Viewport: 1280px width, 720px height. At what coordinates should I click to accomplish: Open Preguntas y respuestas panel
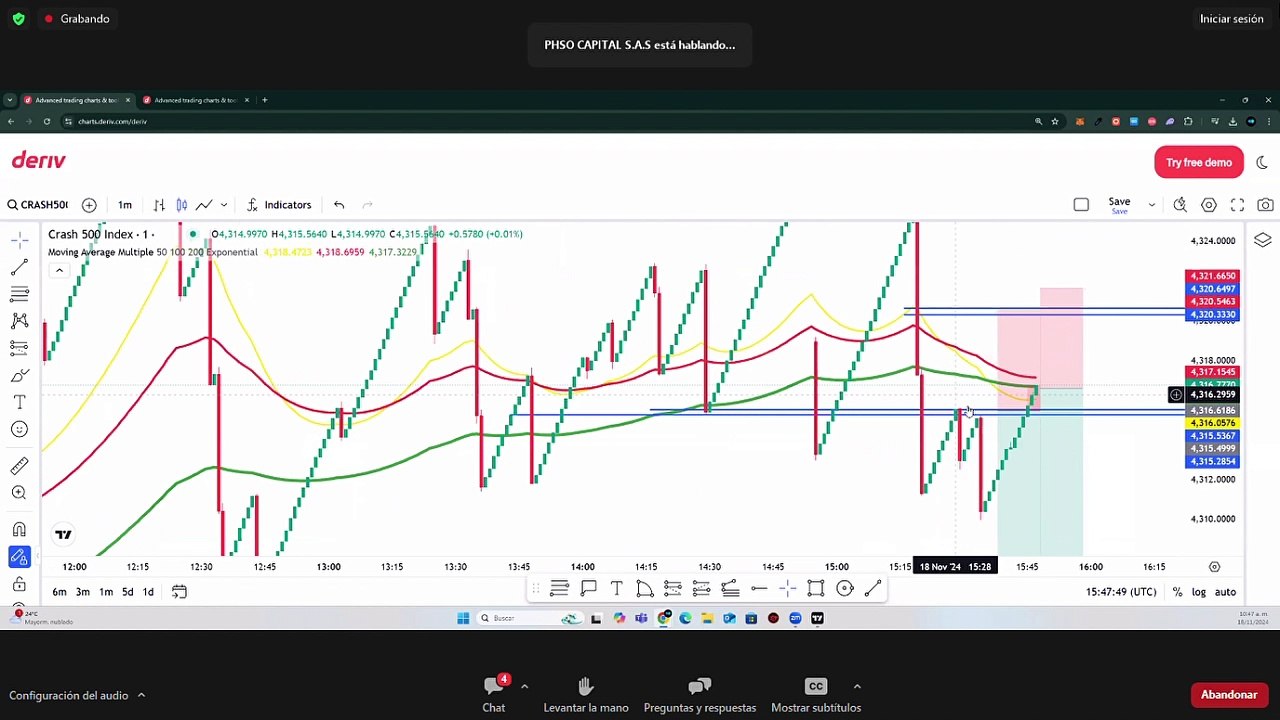pyautogui.click(x=700, y=694)
